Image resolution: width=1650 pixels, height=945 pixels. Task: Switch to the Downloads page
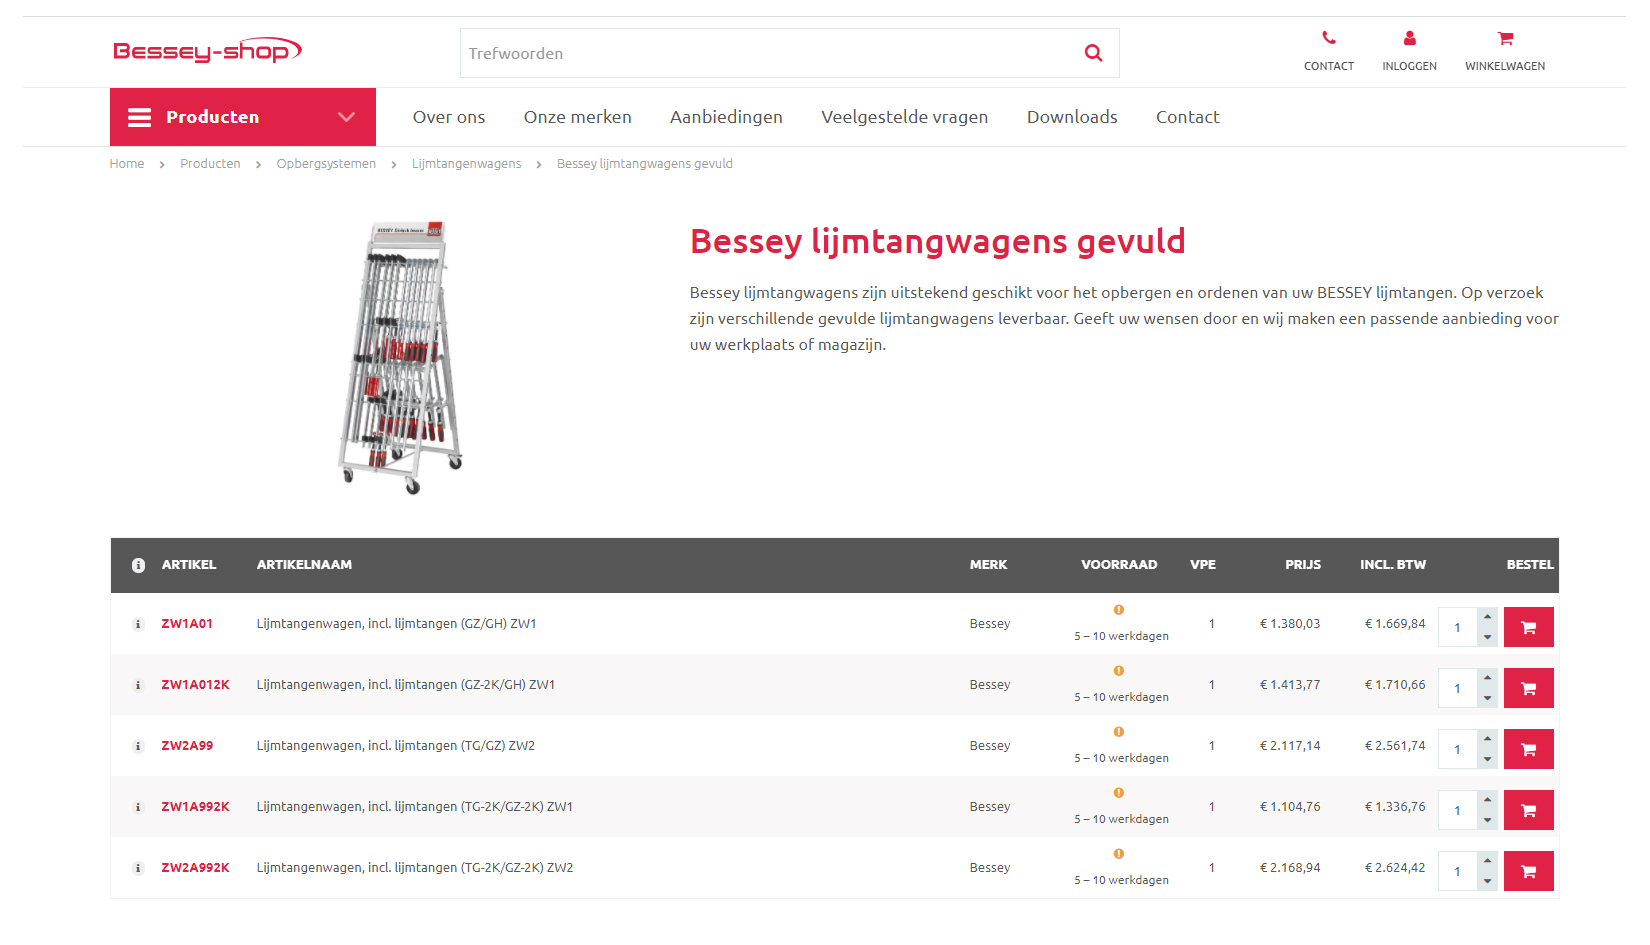tap(1072, 117)
